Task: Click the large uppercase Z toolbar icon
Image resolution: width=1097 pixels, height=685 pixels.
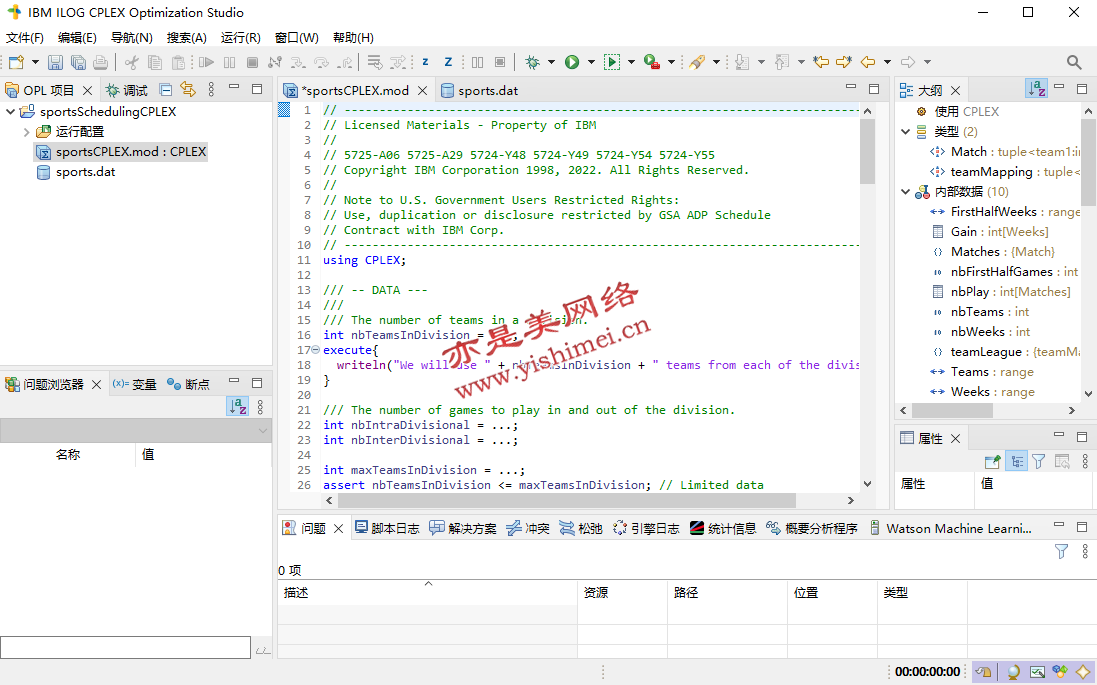Action: (x=448, y=62)
